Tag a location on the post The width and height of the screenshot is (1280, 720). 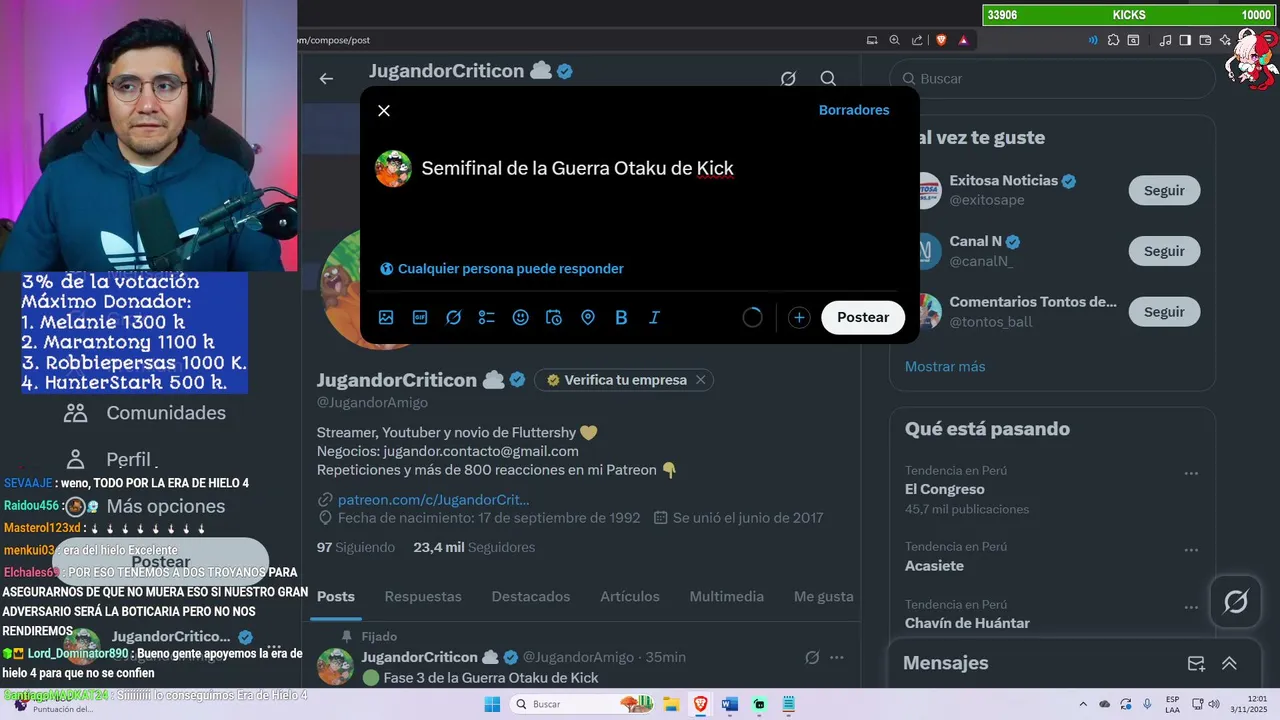pyautogui.click(x=588, y=317)
